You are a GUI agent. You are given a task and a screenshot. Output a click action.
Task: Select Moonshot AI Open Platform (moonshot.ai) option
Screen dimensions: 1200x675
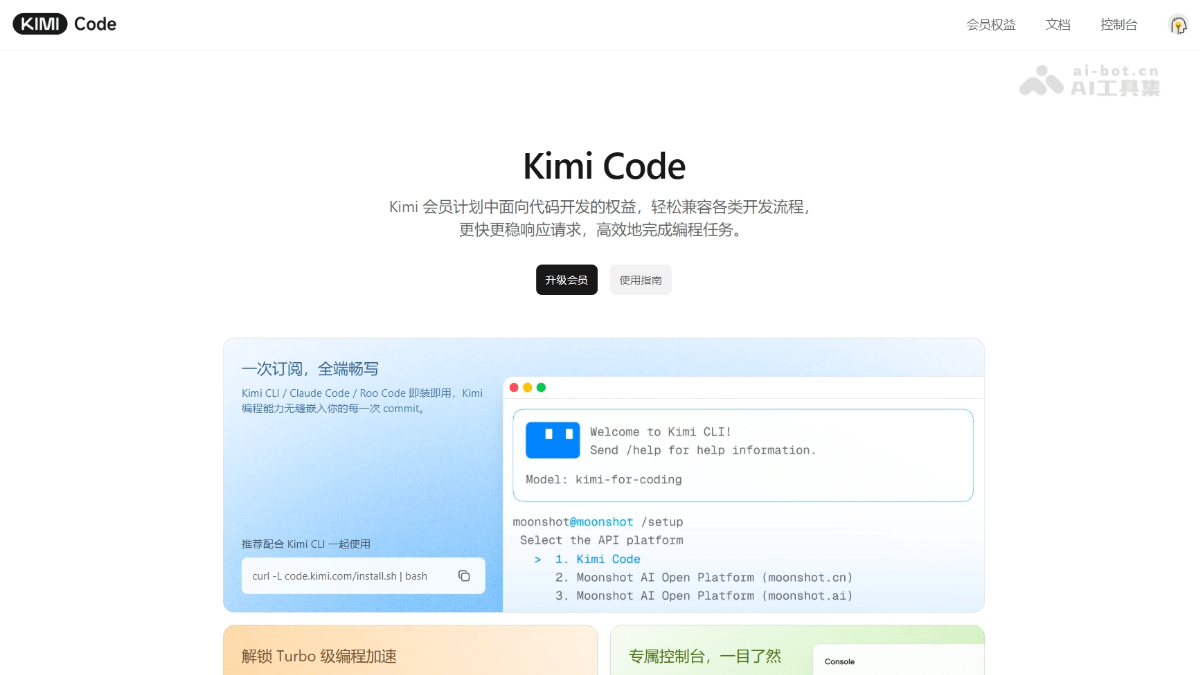pos(704,595)
